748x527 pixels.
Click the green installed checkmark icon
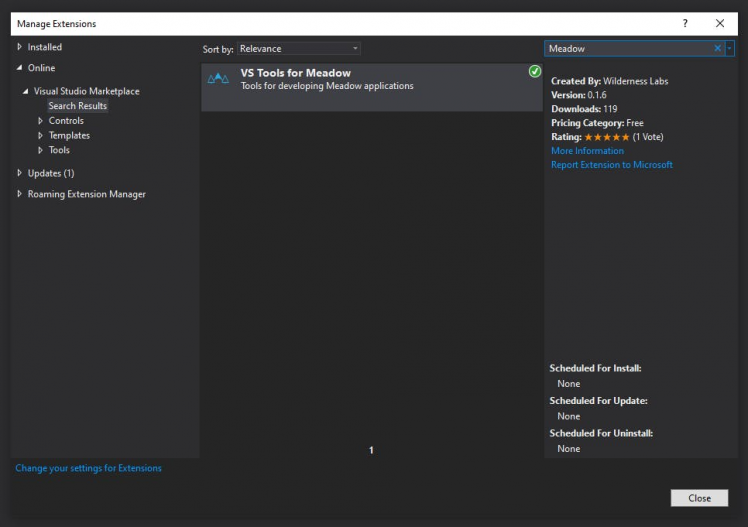(x=535, y=71)
